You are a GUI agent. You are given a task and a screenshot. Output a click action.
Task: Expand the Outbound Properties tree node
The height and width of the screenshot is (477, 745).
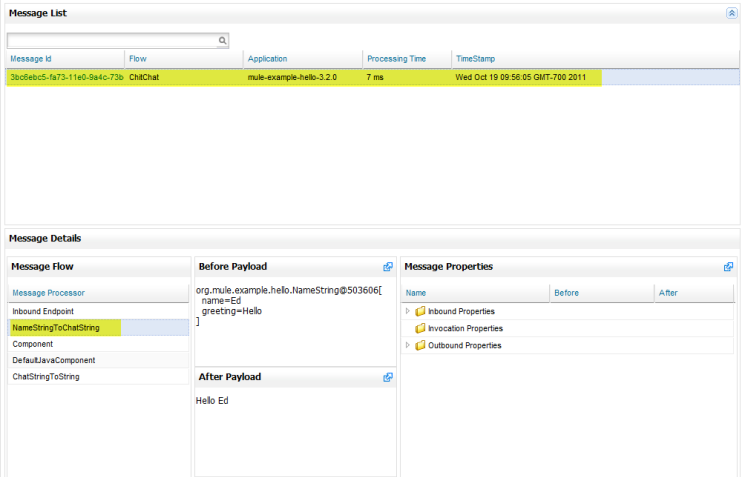(407, 345)
